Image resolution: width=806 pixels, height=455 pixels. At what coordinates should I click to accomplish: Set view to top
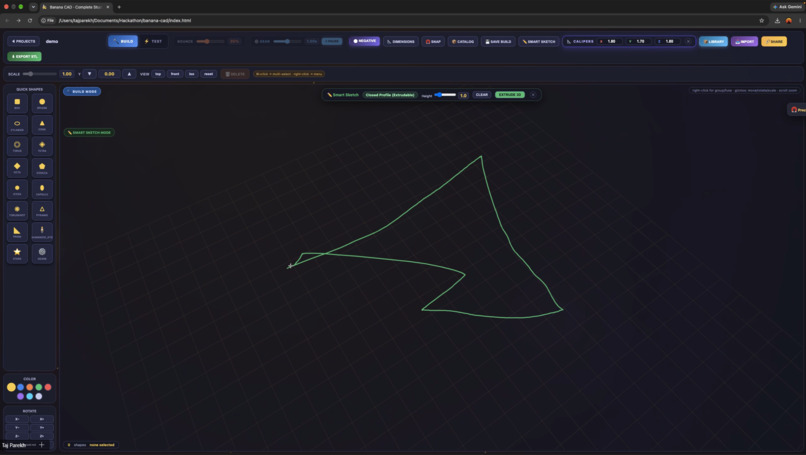(158, 74)
